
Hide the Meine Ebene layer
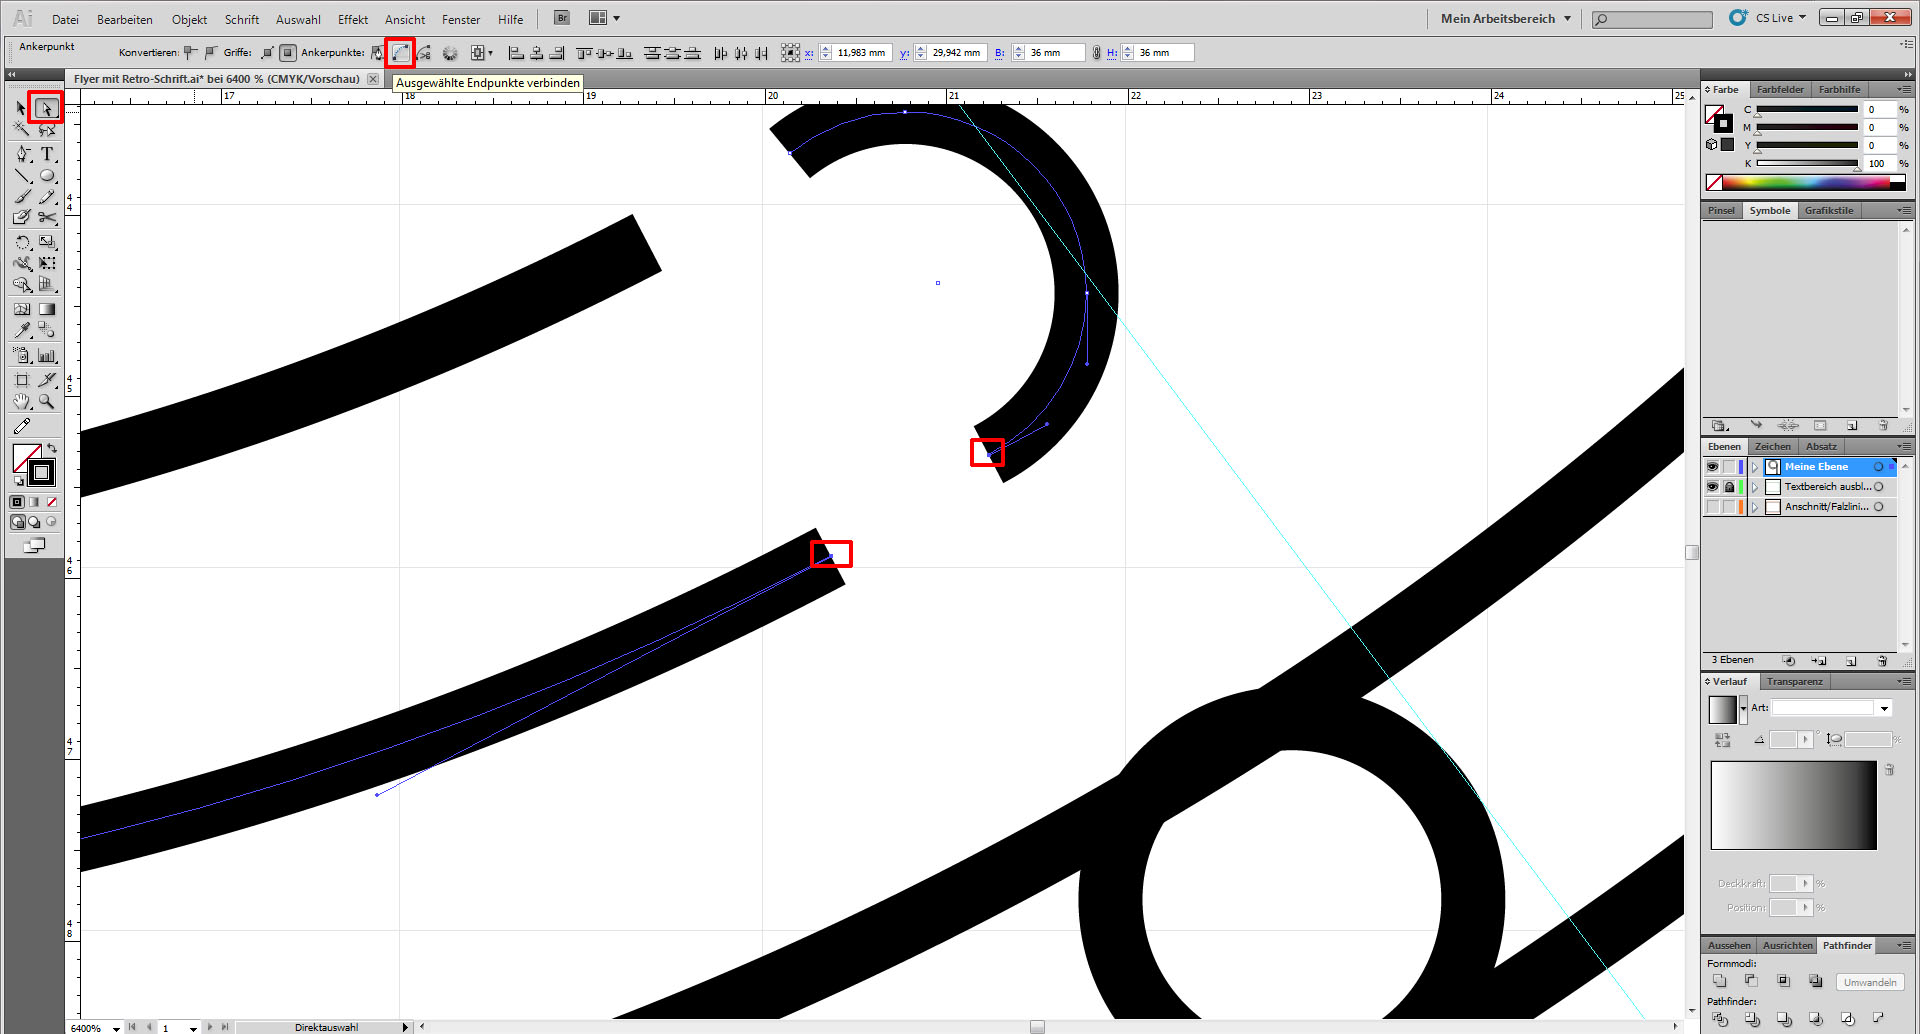pyautogui.click(x=1712, y=467)
